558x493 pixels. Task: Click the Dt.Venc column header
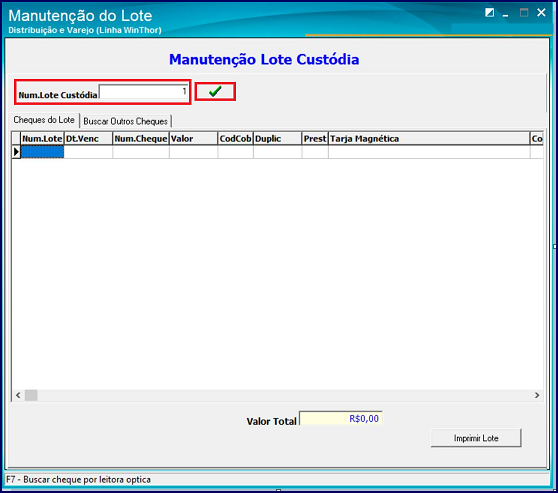pyautogui.click(x=88, y=139)
